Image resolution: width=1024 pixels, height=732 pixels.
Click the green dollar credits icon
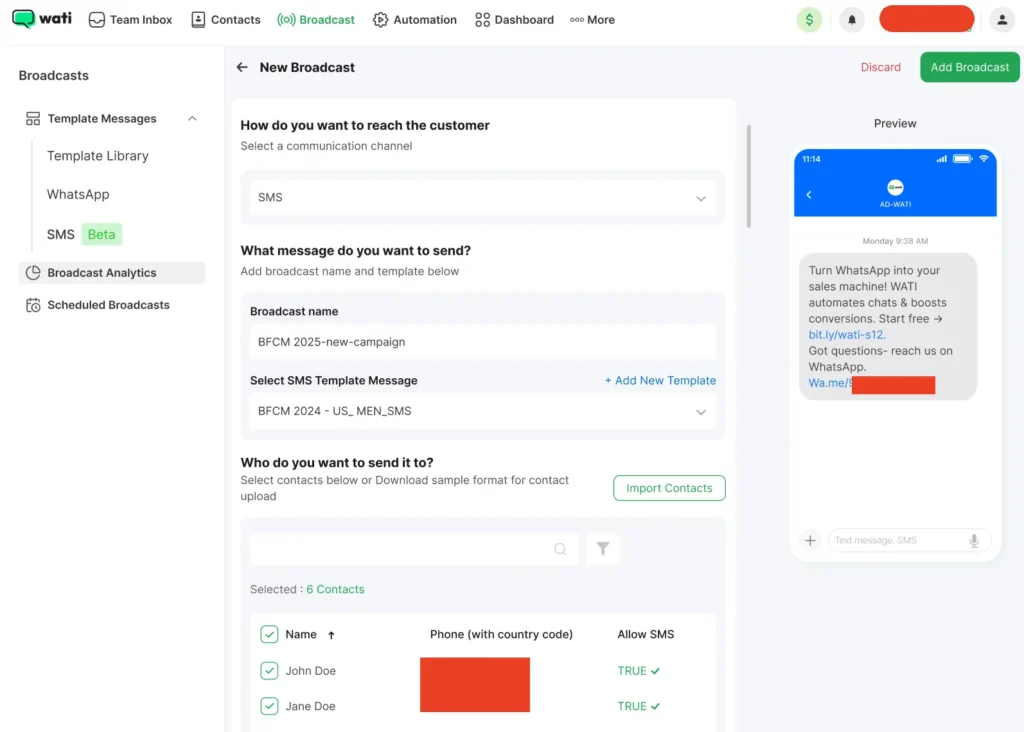point(809,19)
